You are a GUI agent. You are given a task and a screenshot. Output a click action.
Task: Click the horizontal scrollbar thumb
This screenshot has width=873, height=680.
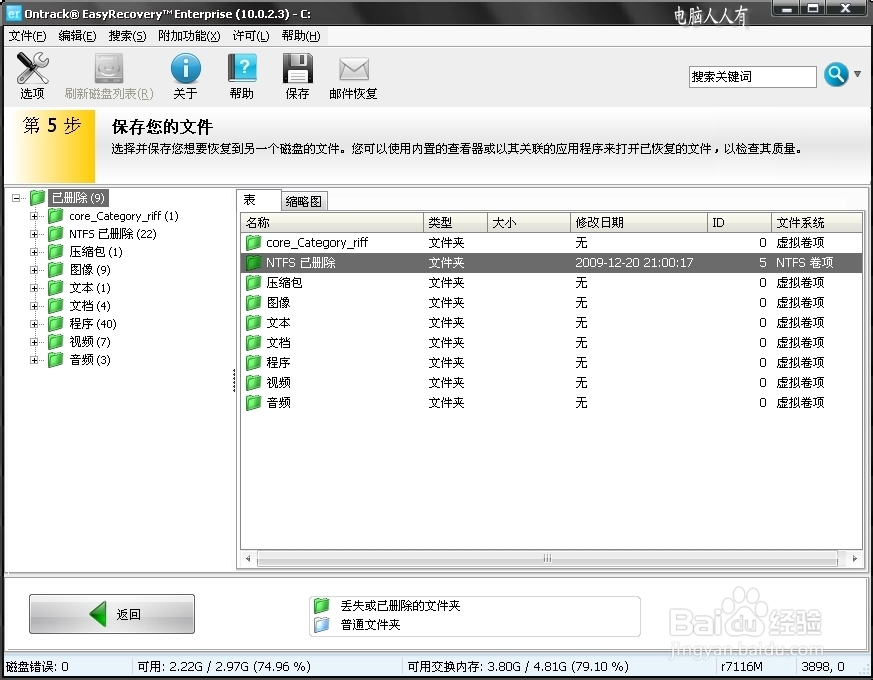(x=547, y=558)
